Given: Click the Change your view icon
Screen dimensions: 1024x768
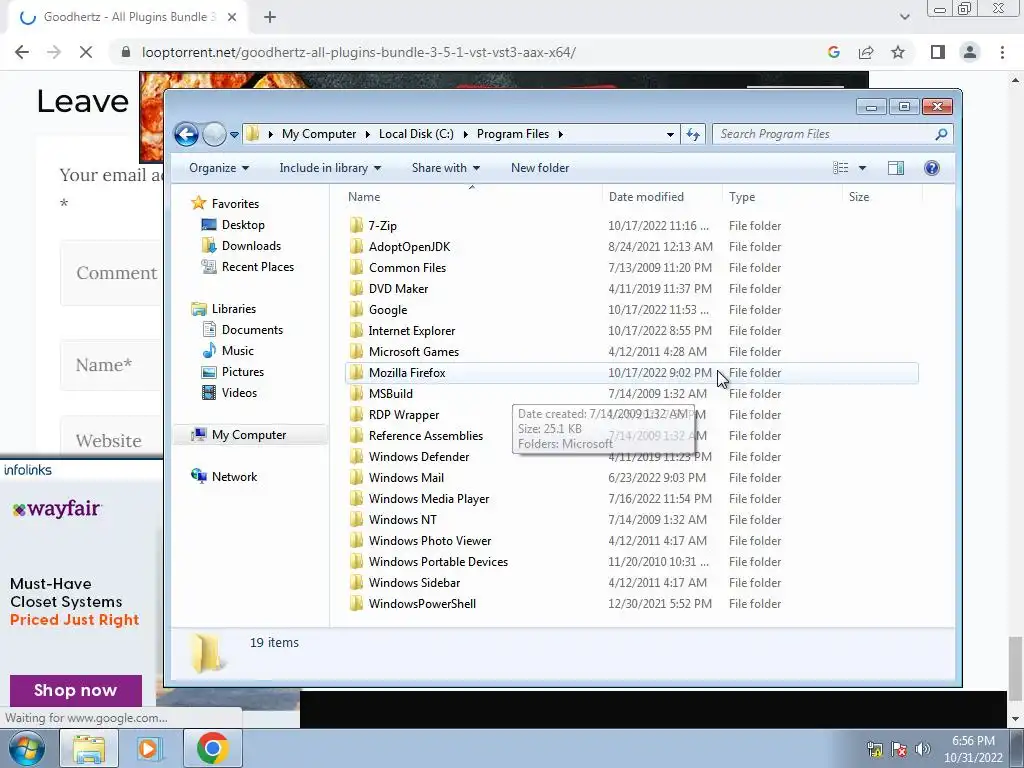Looking at the screenshot, I should (x=840, y=168).
